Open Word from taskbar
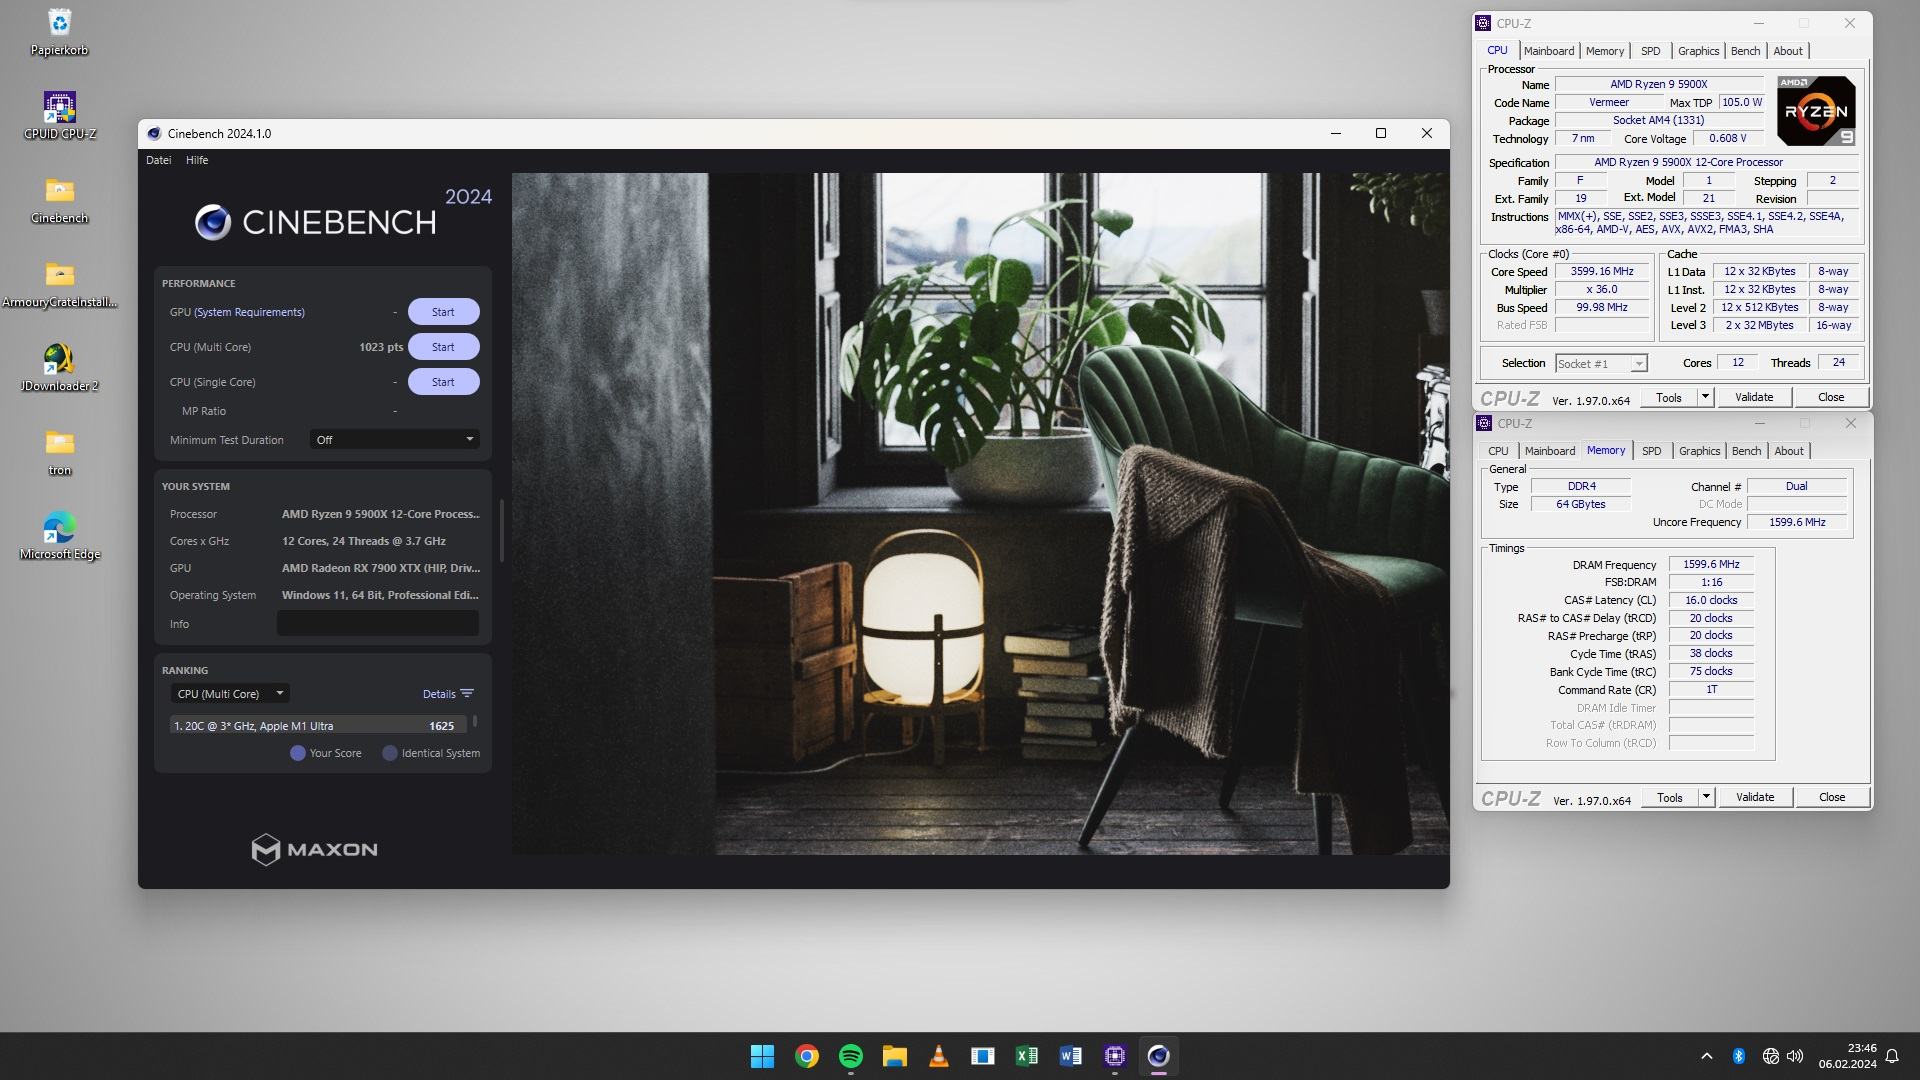This screenshot has width=1920, height=1080. (1070, 1056)
